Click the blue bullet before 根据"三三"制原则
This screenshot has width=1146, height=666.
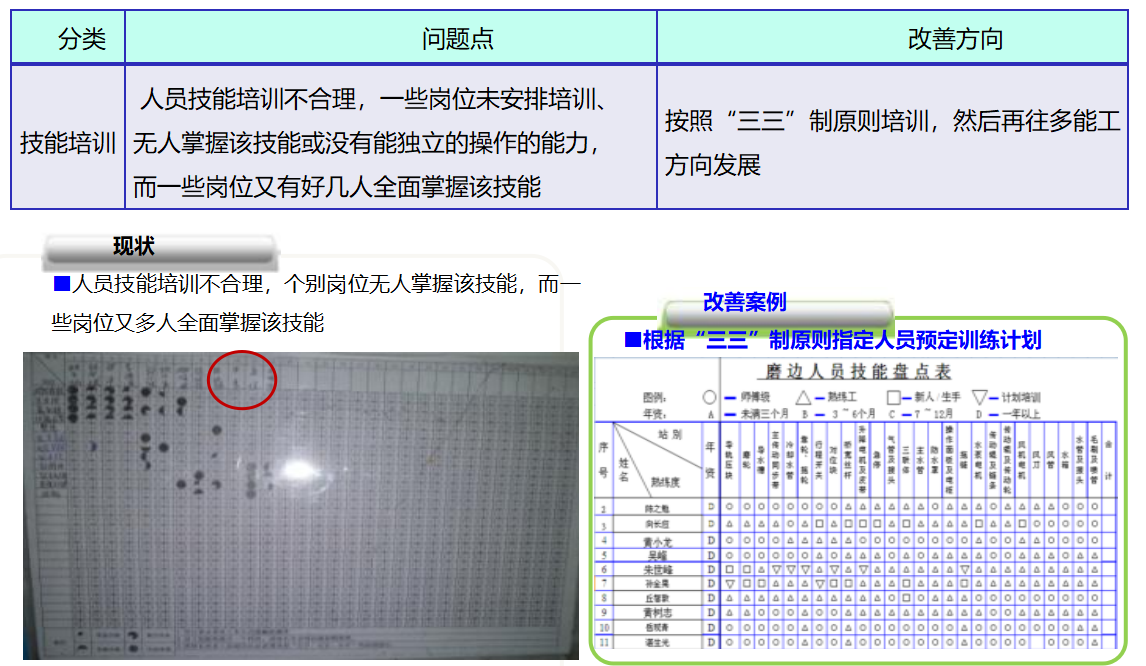coord(632,340)
